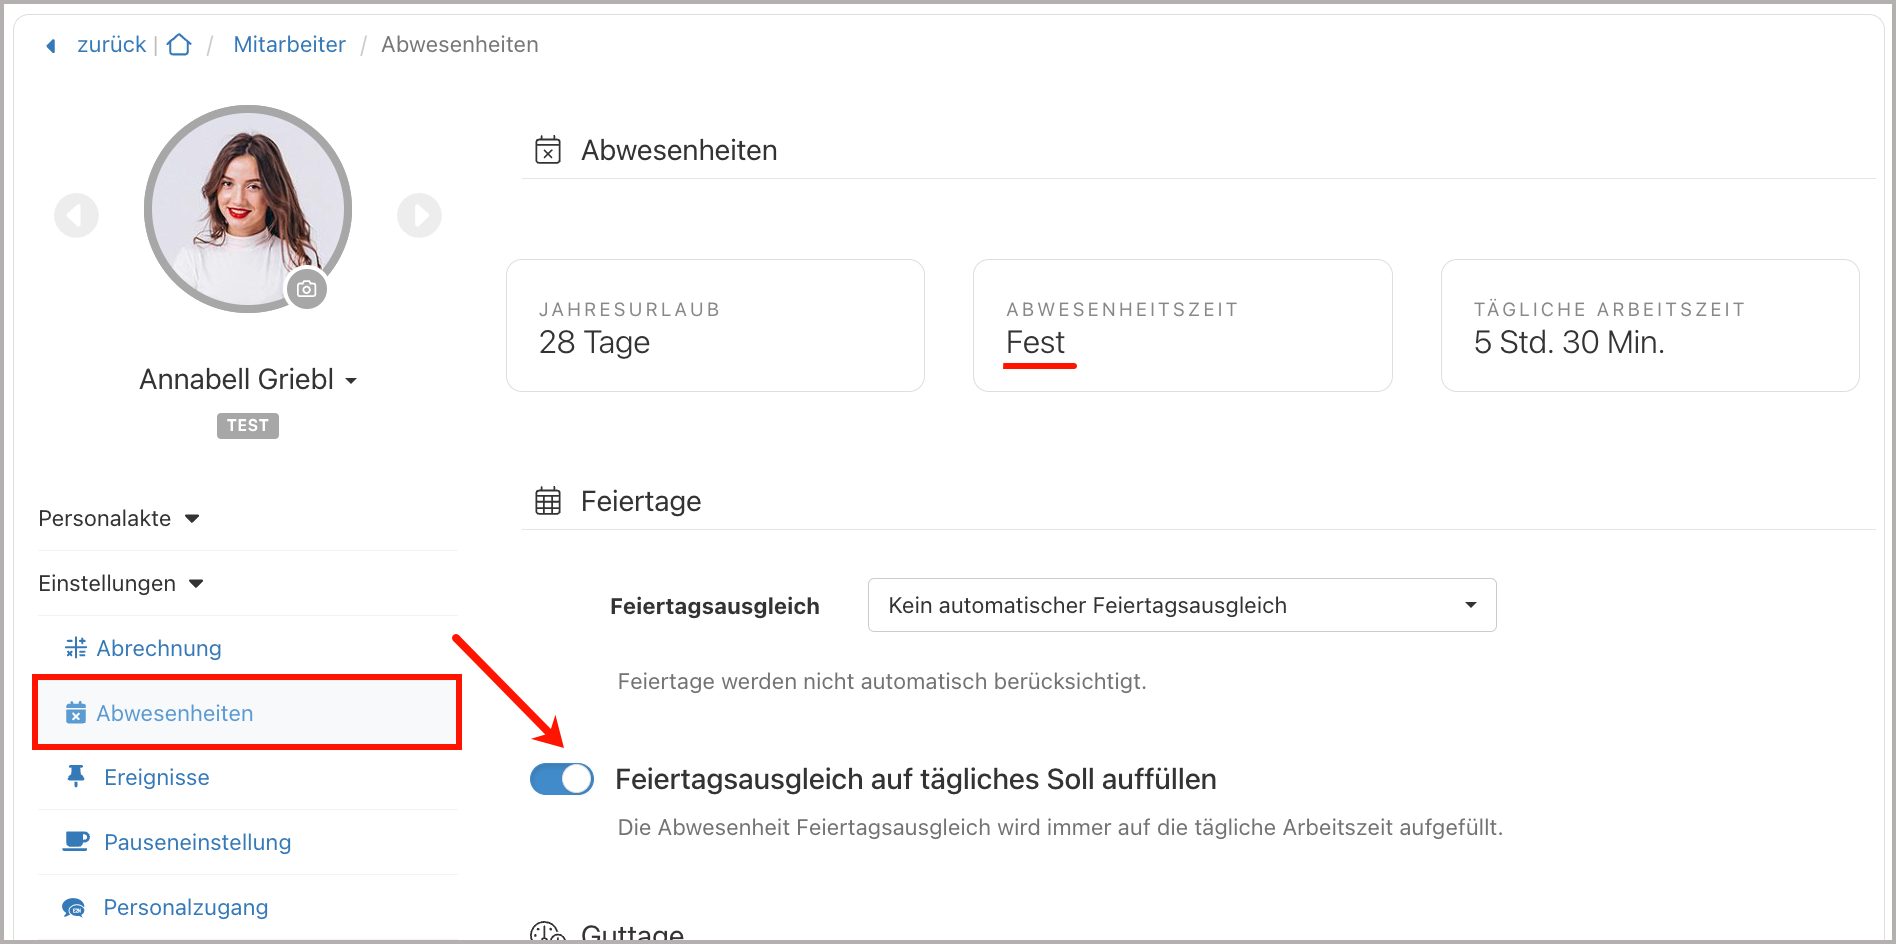Open Ereignisse settings in the sidebar
The image size is (1896, 944).
click(157, 777)
